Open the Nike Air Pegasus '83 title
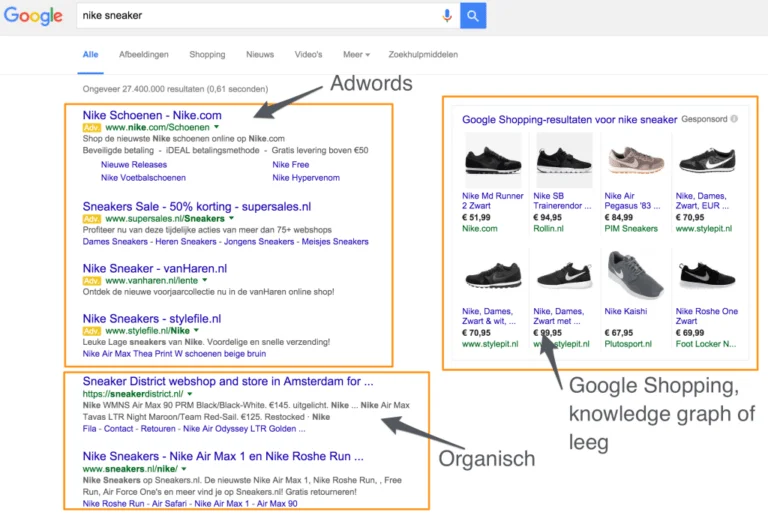The image size is (768, 515). [632, 201]
